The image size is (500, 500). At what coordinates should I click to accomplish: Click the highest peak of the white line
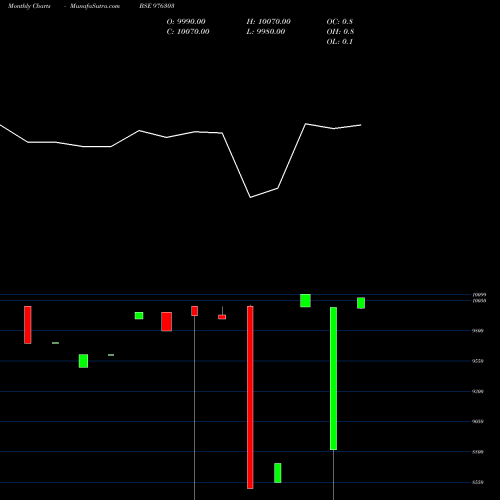306,124
